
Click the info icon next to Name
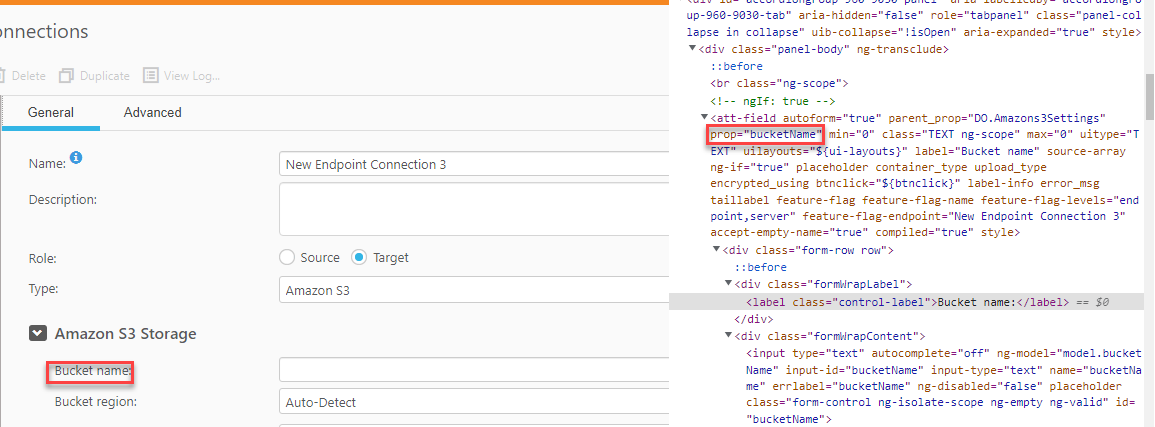point(76,158)
